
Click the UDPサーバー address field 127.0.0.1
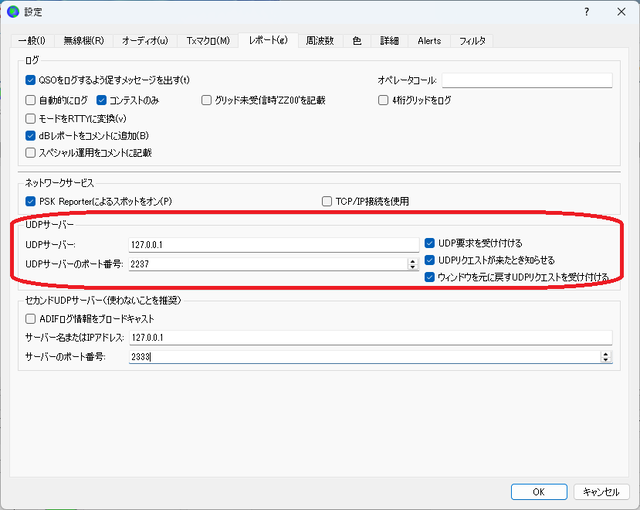click(274, 245)
